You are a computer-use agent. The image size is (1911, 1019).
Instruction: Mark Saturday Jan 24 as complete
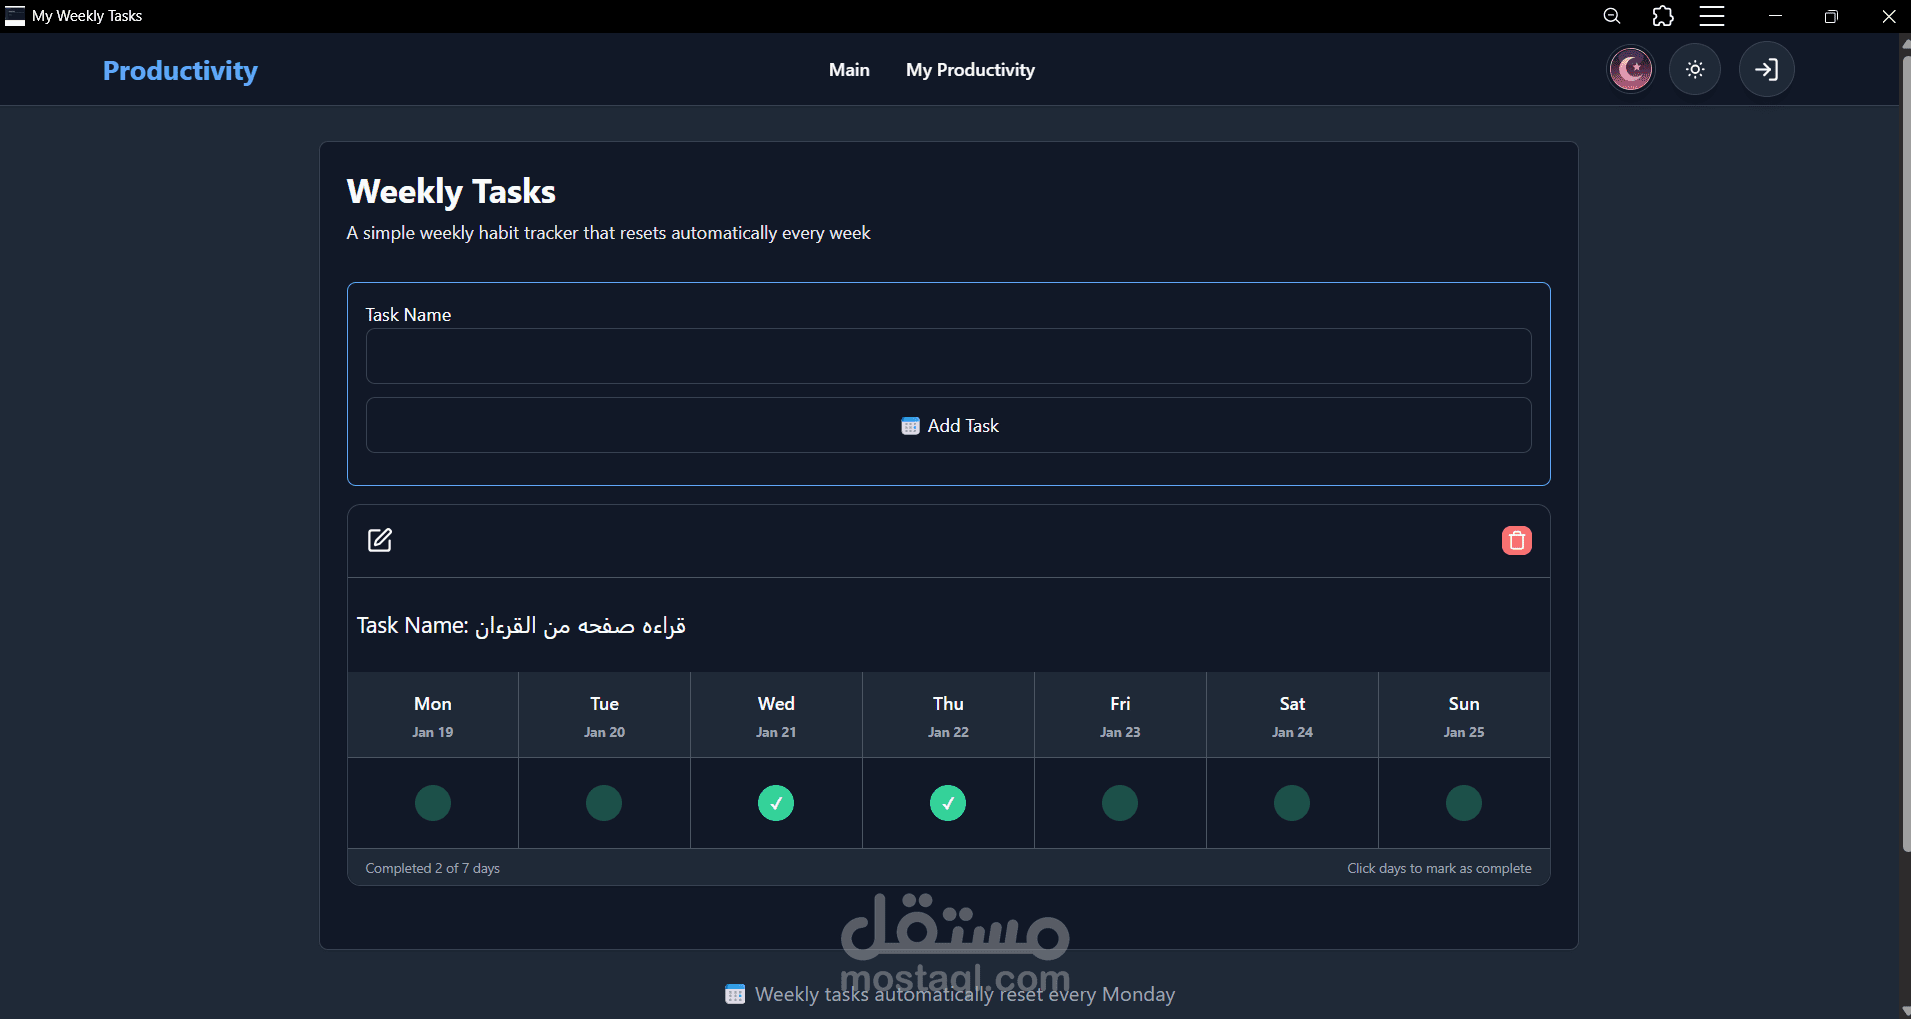click(x=1292, y=802)
